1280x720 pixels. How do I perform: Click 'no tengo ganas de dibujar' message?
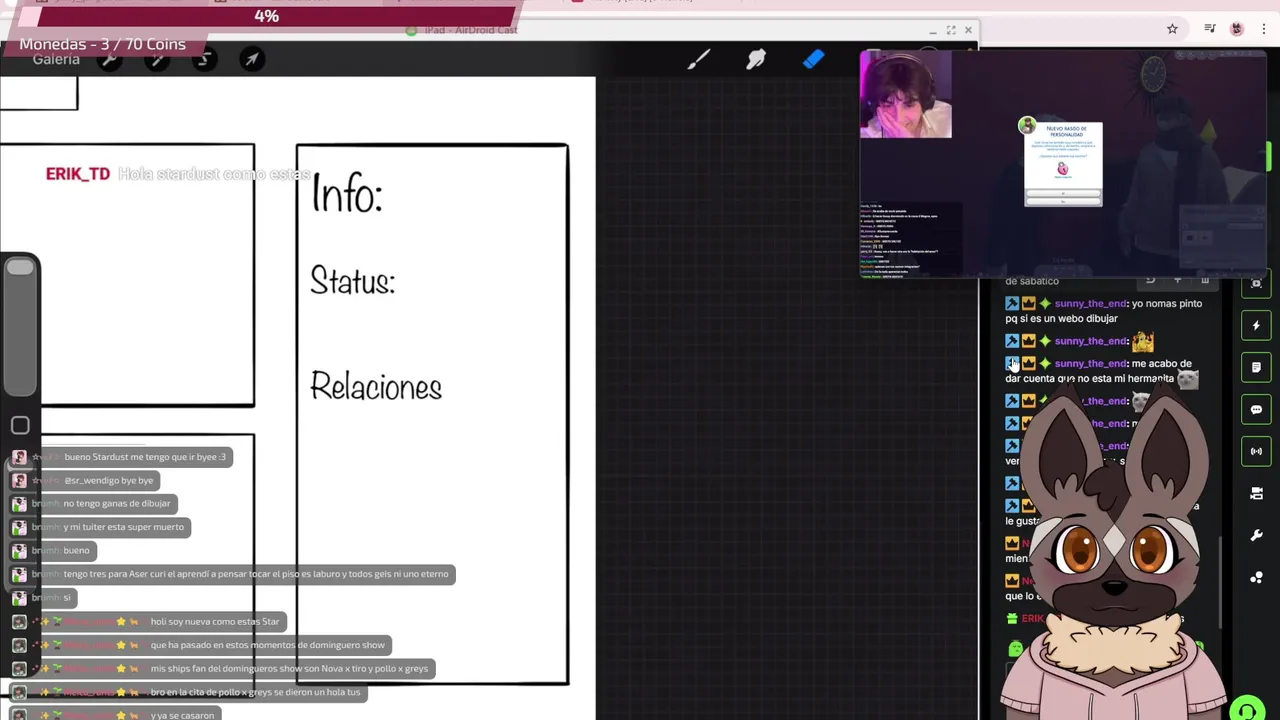[x=117, y=504]
